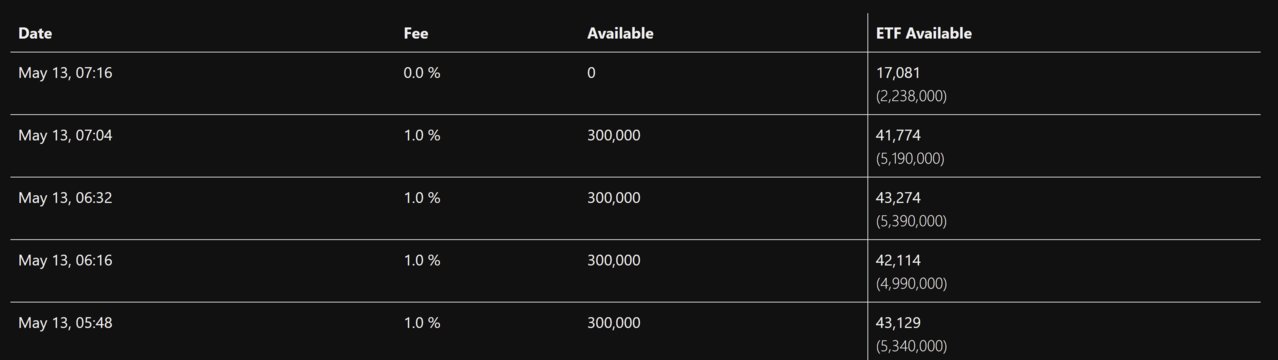The image size is (1278, 360).
Task: Click the ETF value 43,129
Action: pos(898,323)
